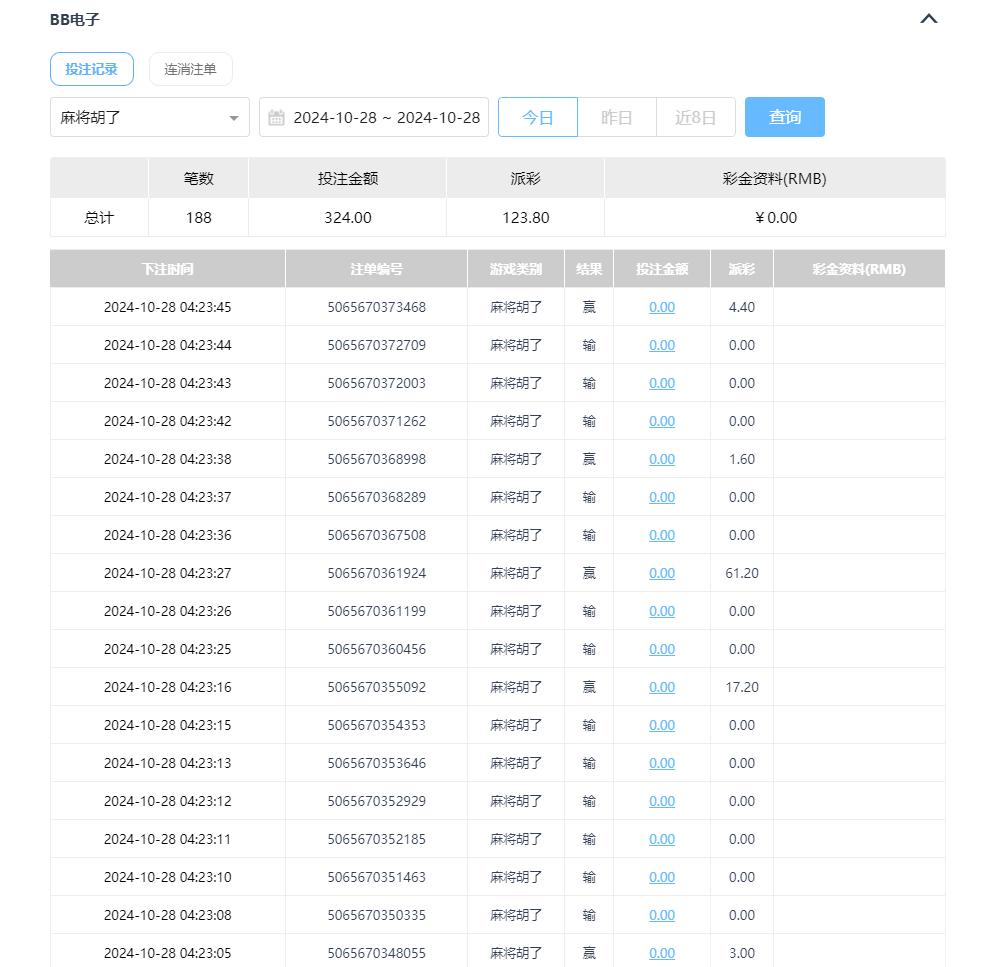Open bet amount link for order 5065670373468
The image size is (997, 967).
662,307
